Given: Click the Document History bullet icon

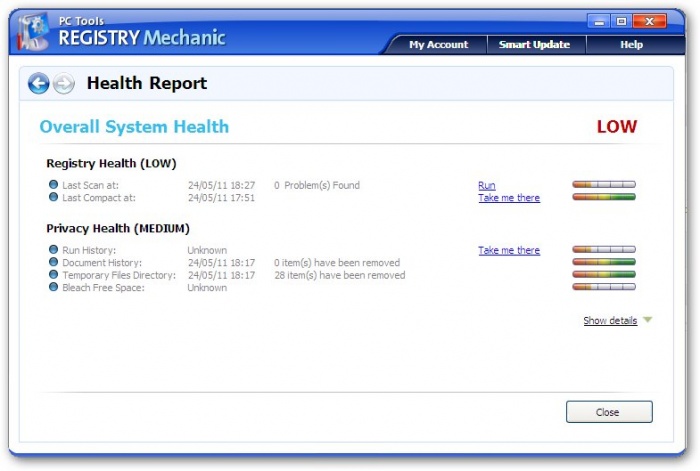Looking at the screenshot, I should (54, 262).
